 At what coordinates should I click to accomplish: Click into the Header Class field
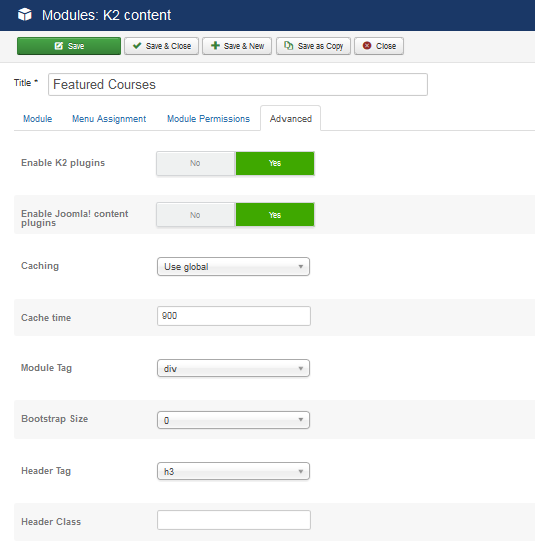coord(234,520)
